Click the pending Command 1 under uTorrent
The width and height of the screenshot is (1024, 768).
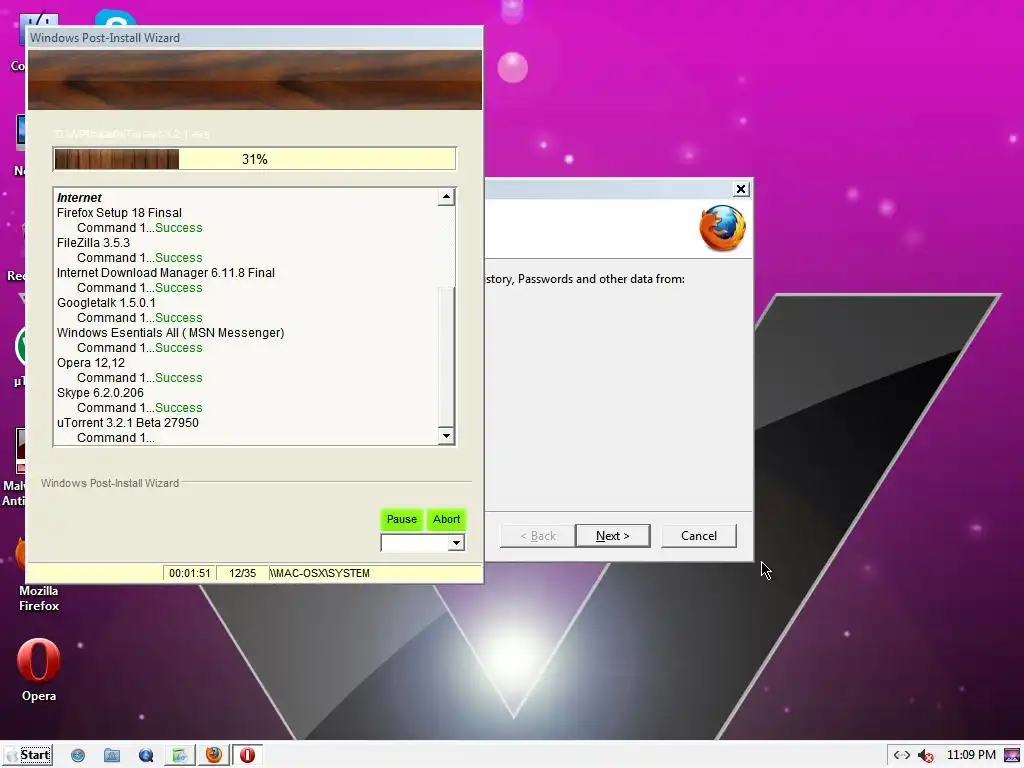116,438
